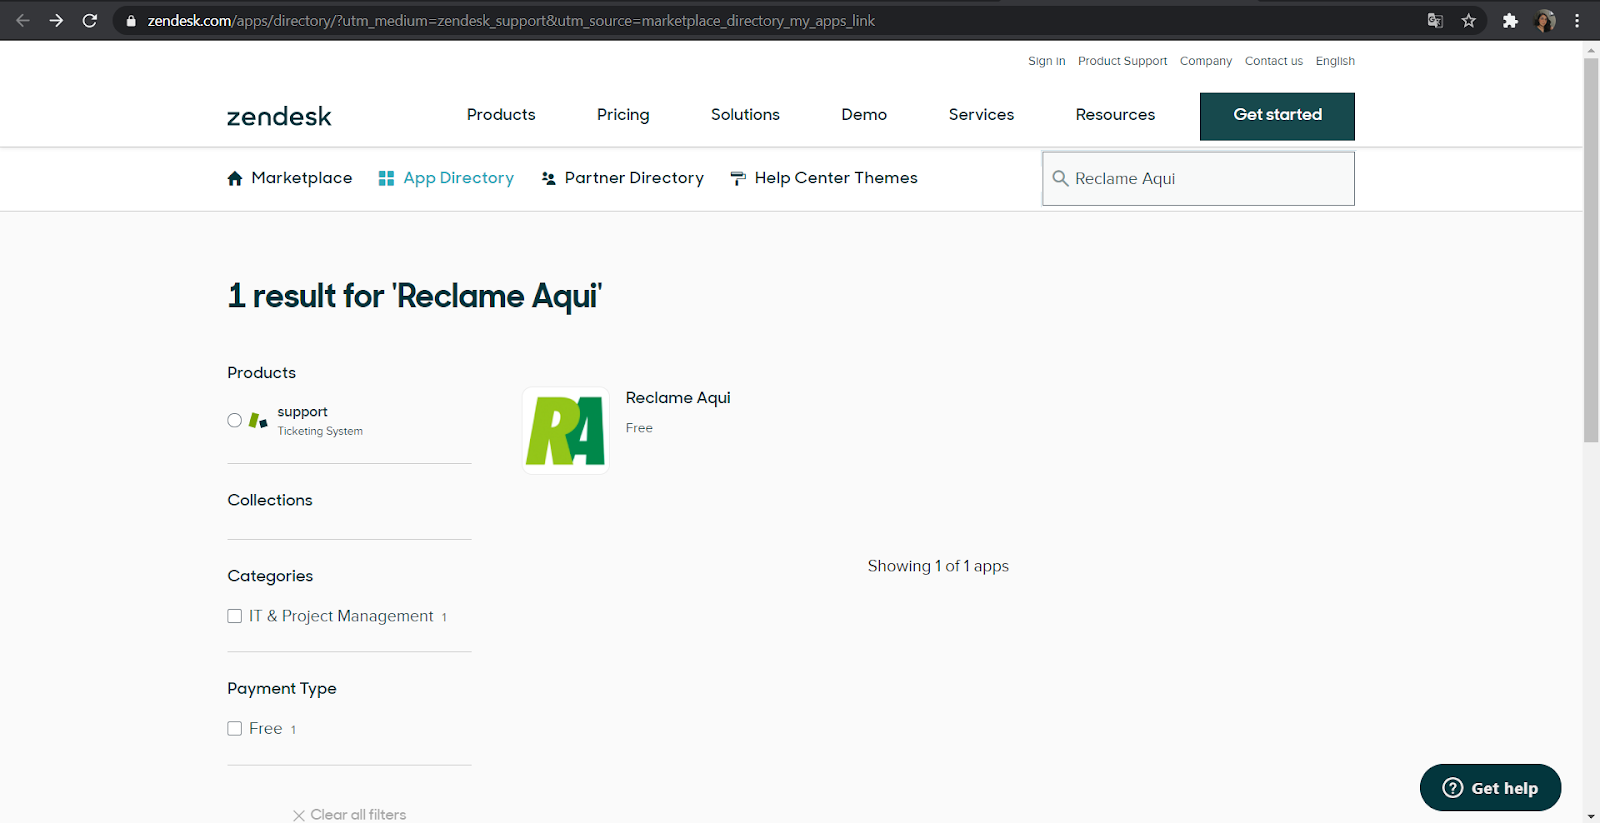Open the browser extensions puzzle icon

tap(1510, 20)
